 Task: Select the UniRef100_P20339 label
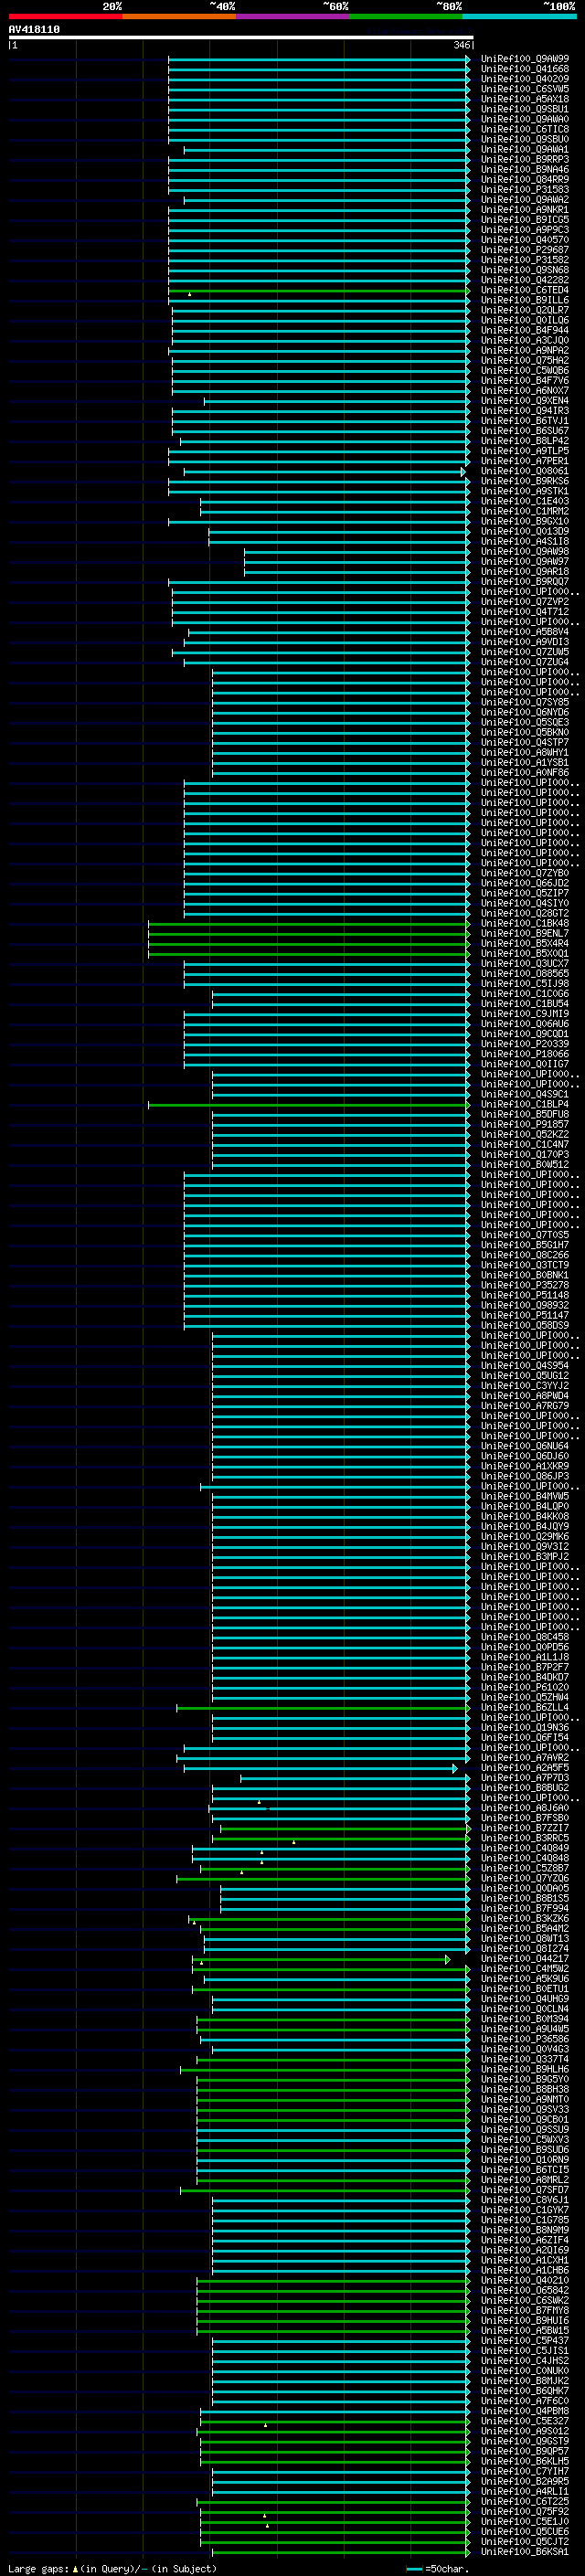524,1044
